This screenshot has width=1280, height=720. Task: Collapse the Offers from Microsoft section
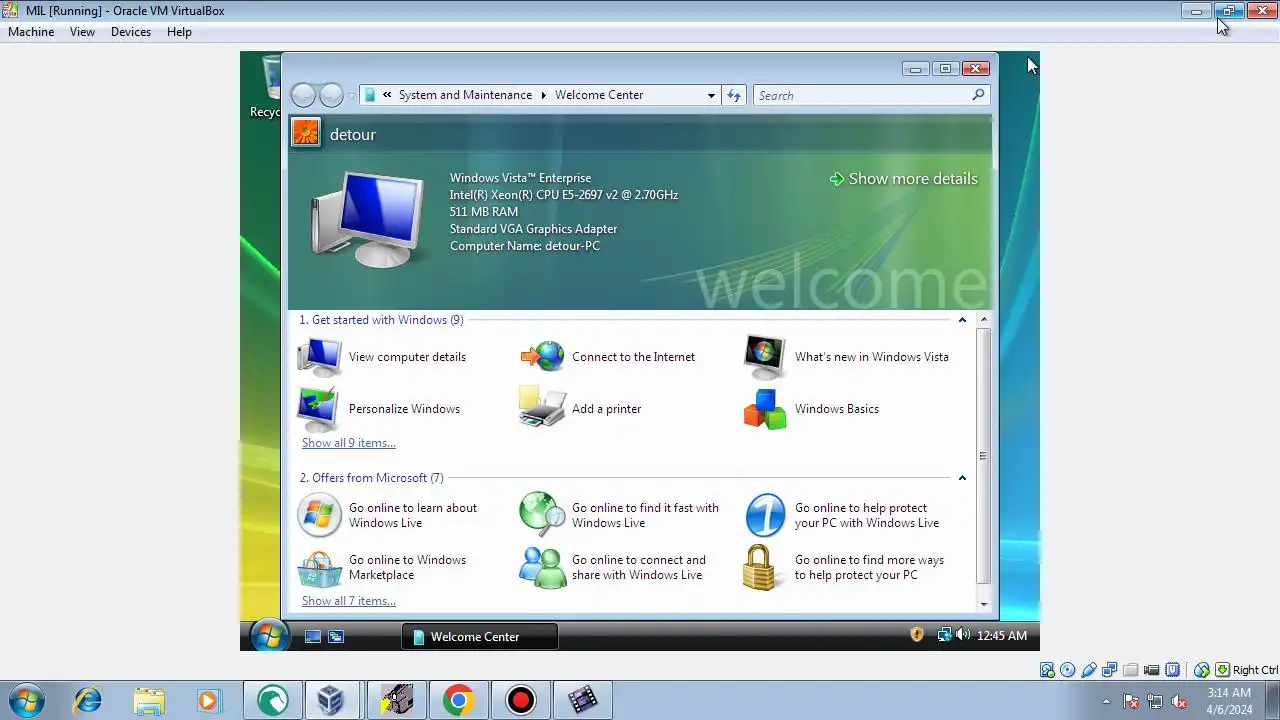(x=962, y=478)
